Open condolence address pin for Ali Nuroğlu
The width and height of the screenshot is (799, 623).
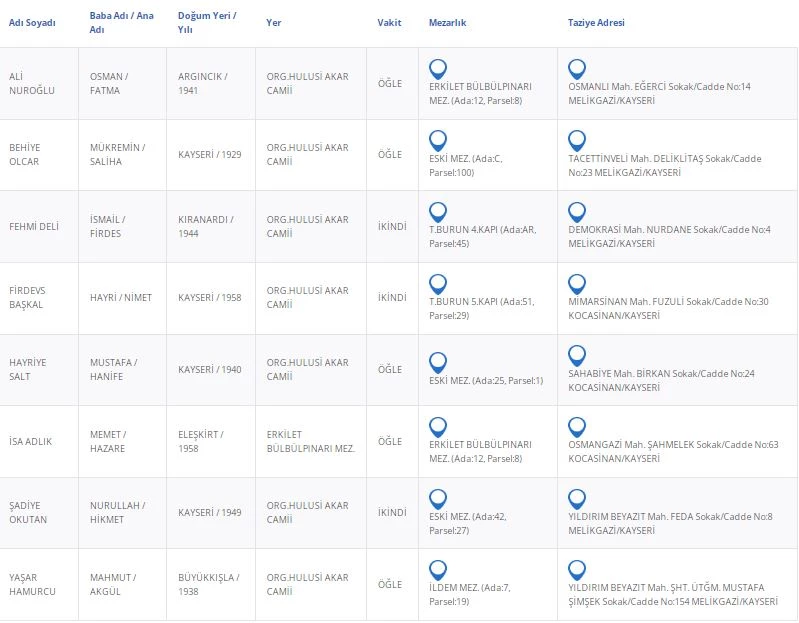coord(577,69)
